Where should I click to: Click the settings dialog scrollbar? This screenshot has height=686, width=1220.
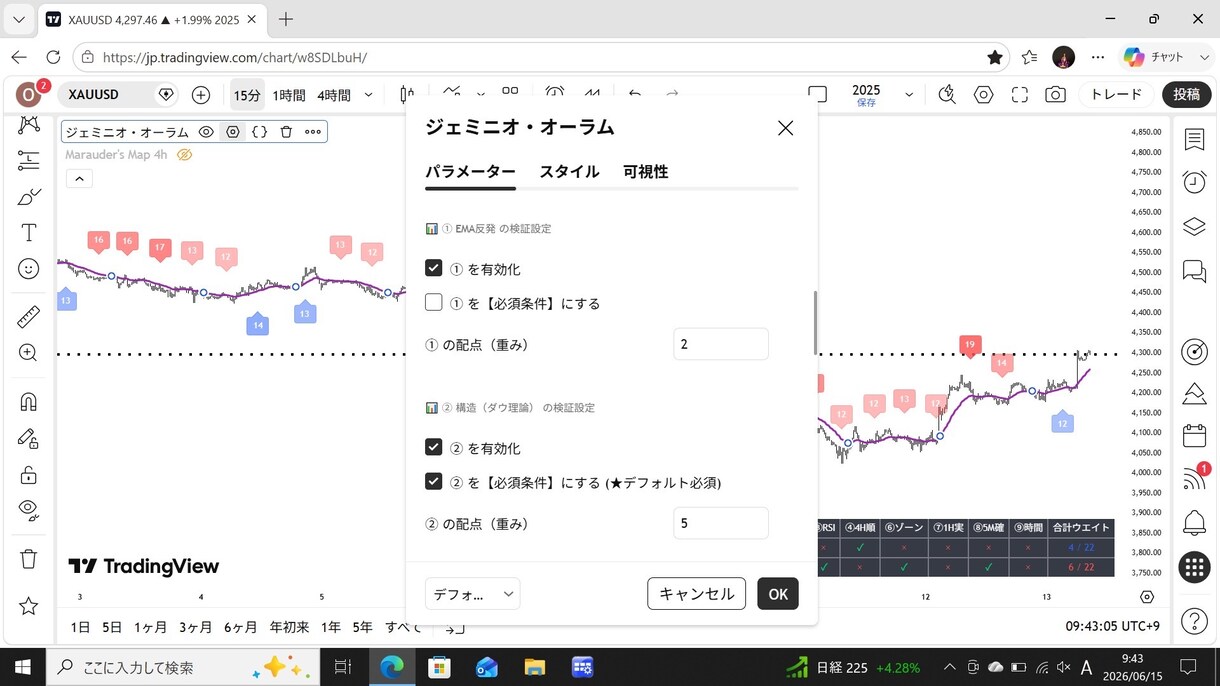pos(814,323)
